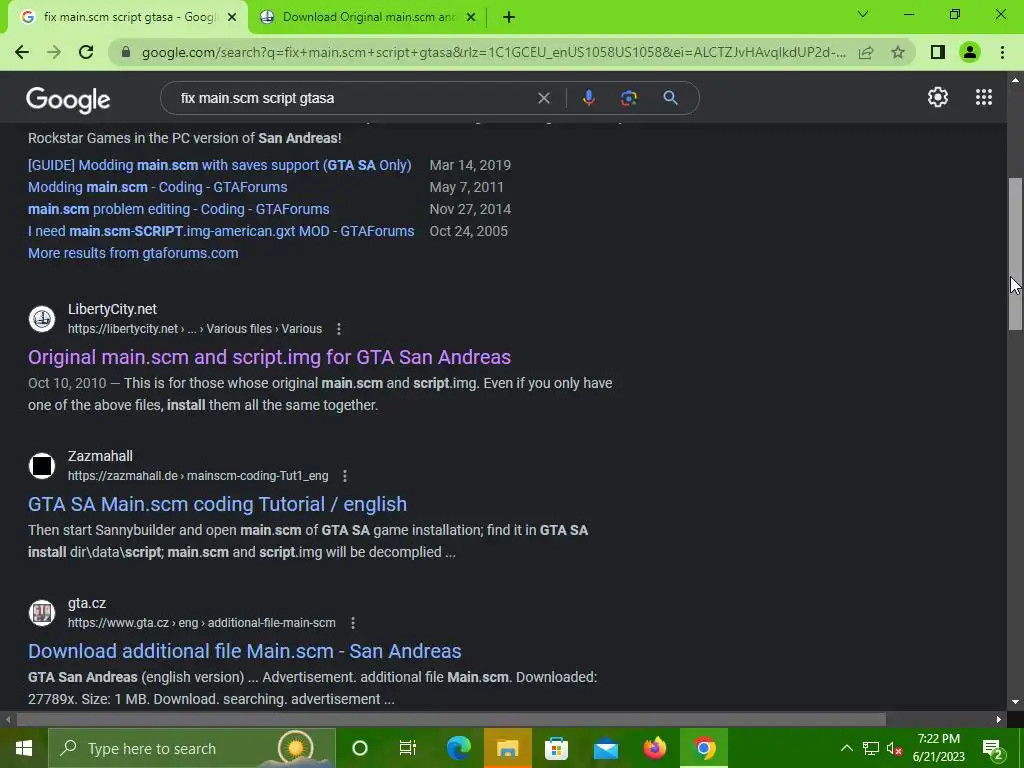This screenshot has width=1024, height=768.
Task: Click the address bar URL
Action: 494,52
